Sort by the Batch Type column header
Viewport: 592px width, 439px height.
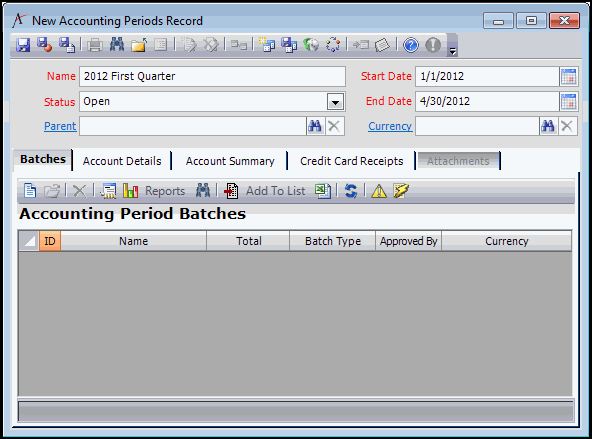coord(333,241)
